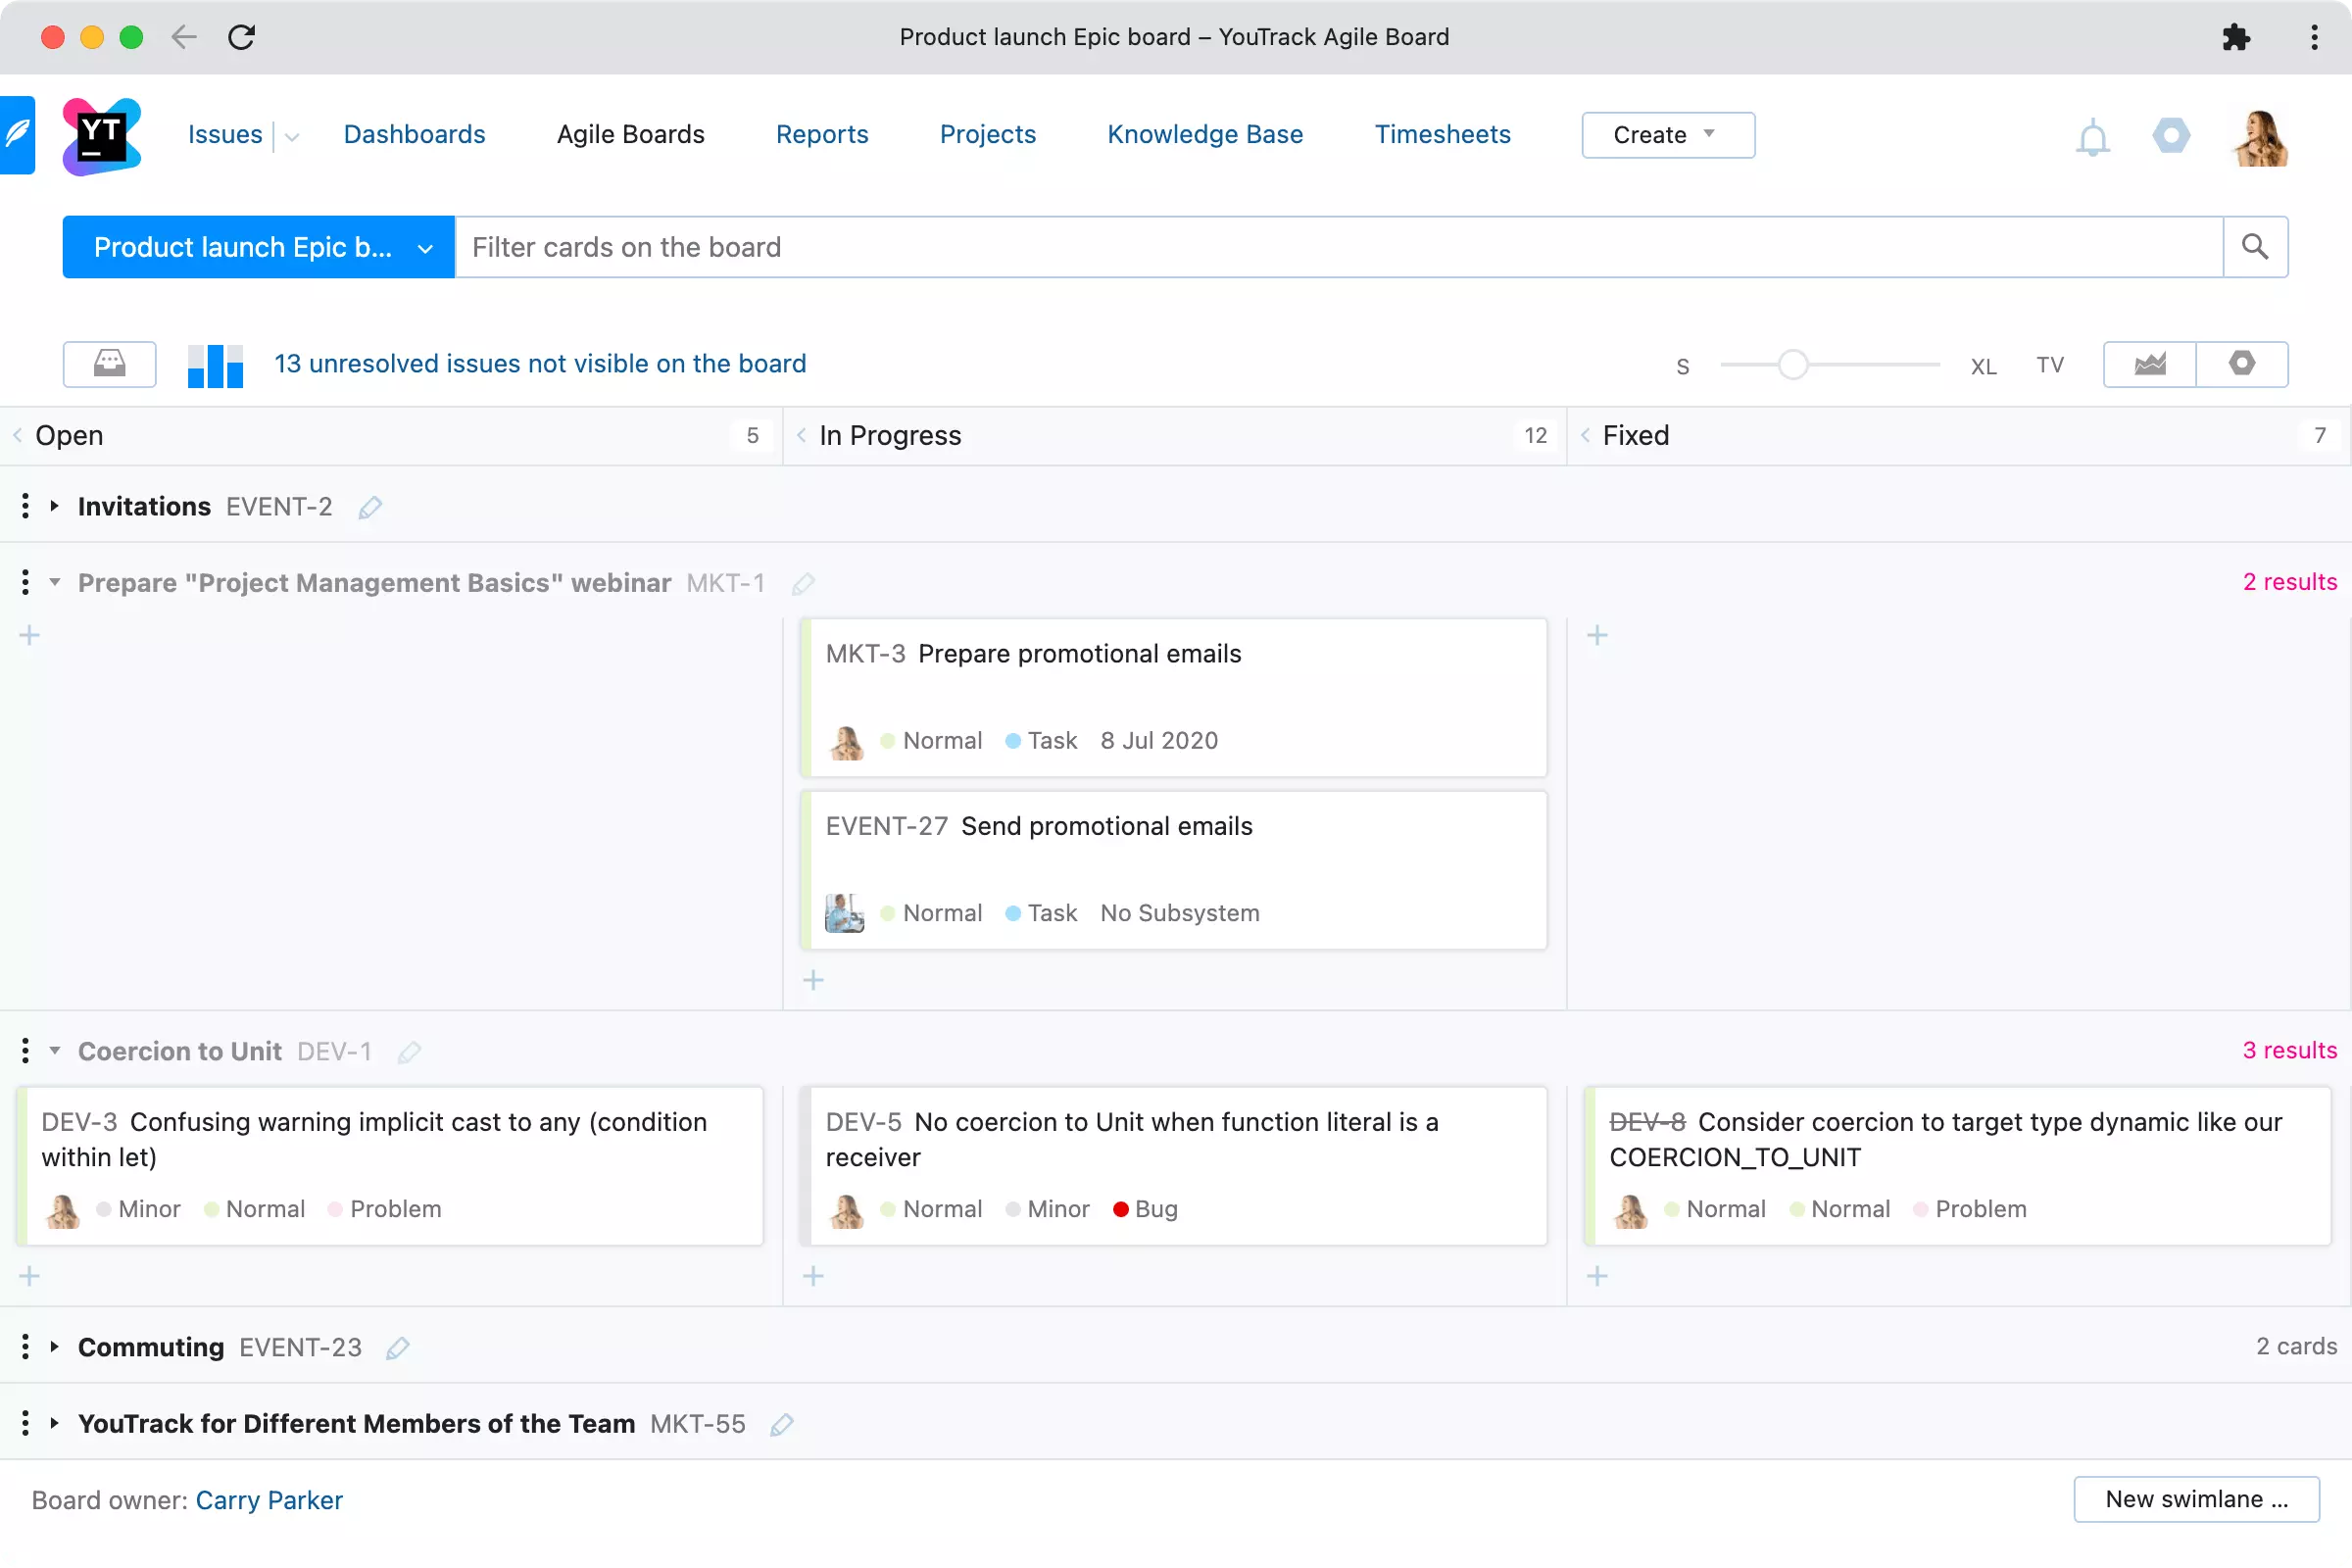2352x1568 pixels.
Task: Add card to Fixed in MKT-1 swimlane
Action: [1598, 635]
